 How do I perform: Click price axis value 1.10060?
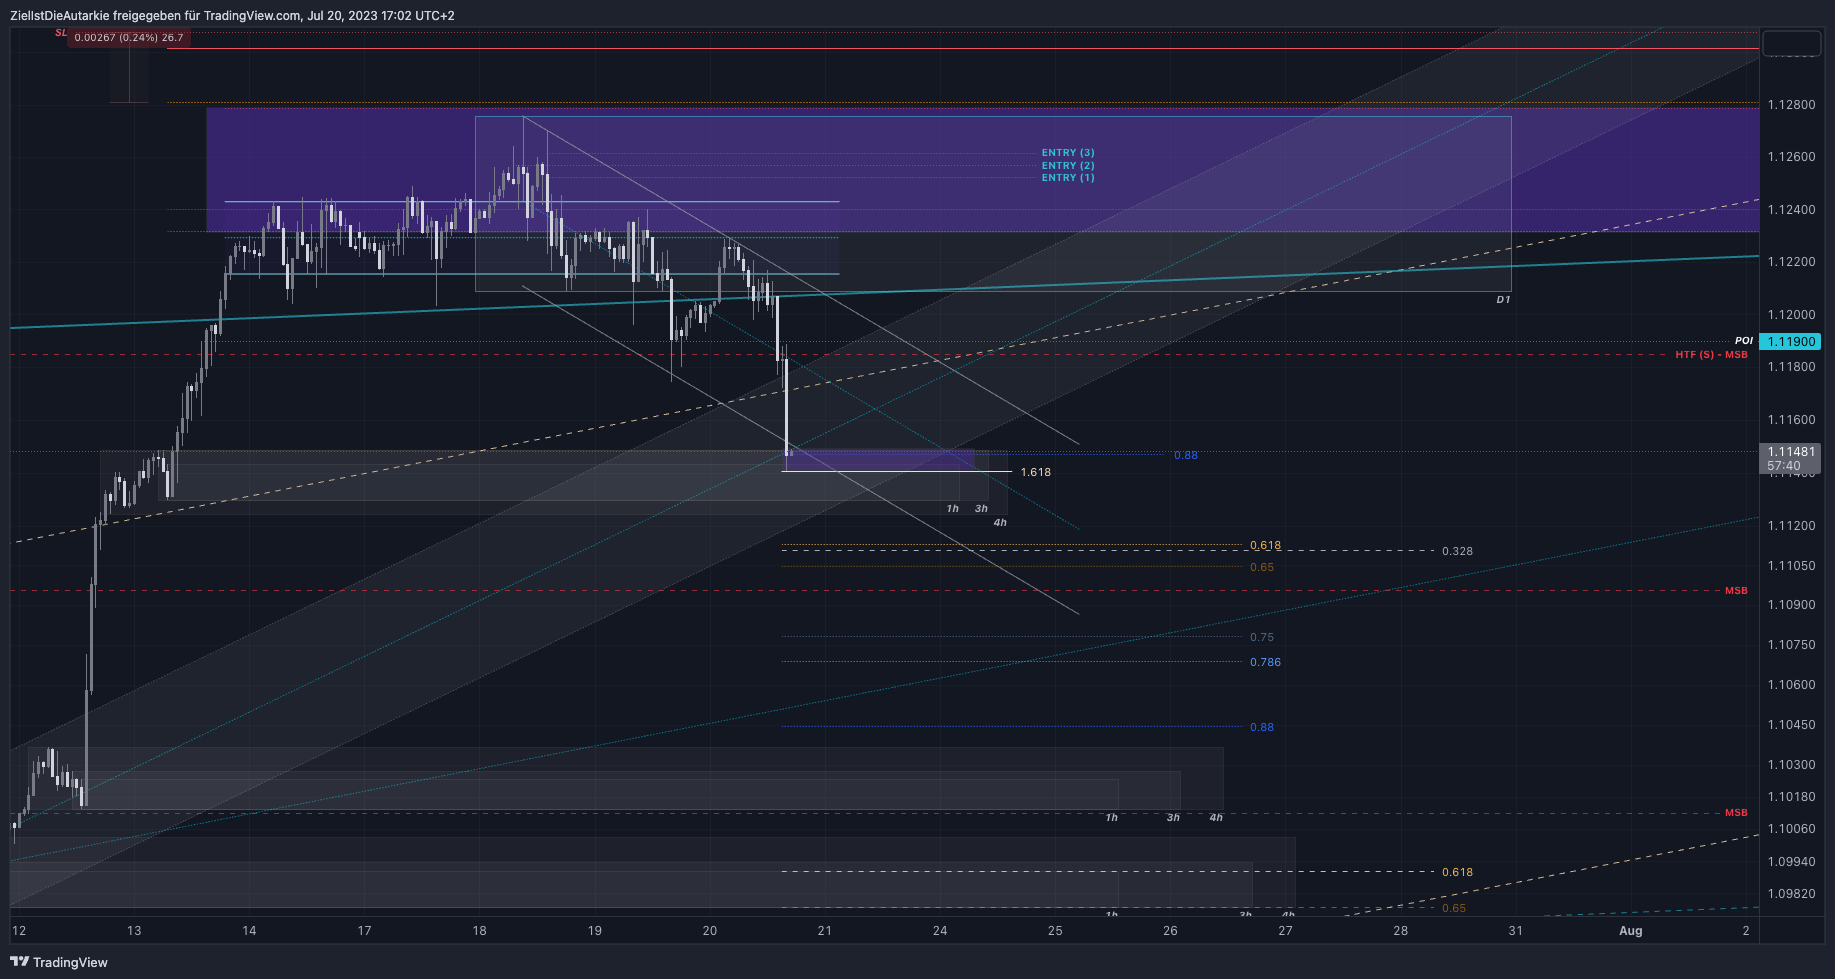1791,829
